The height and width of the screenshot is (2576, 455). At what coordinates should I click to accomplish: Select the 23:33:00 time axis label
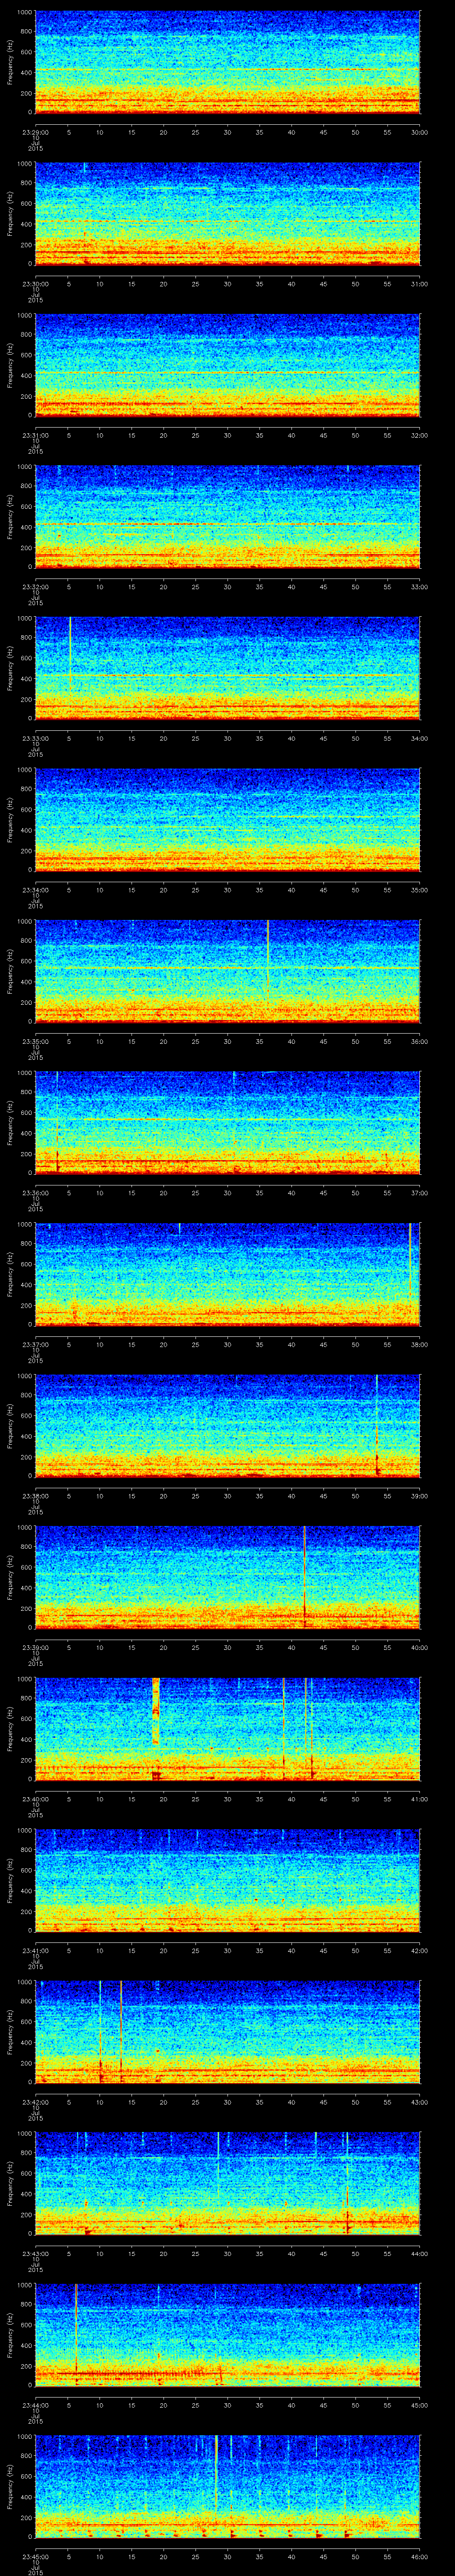pos(35,738)
